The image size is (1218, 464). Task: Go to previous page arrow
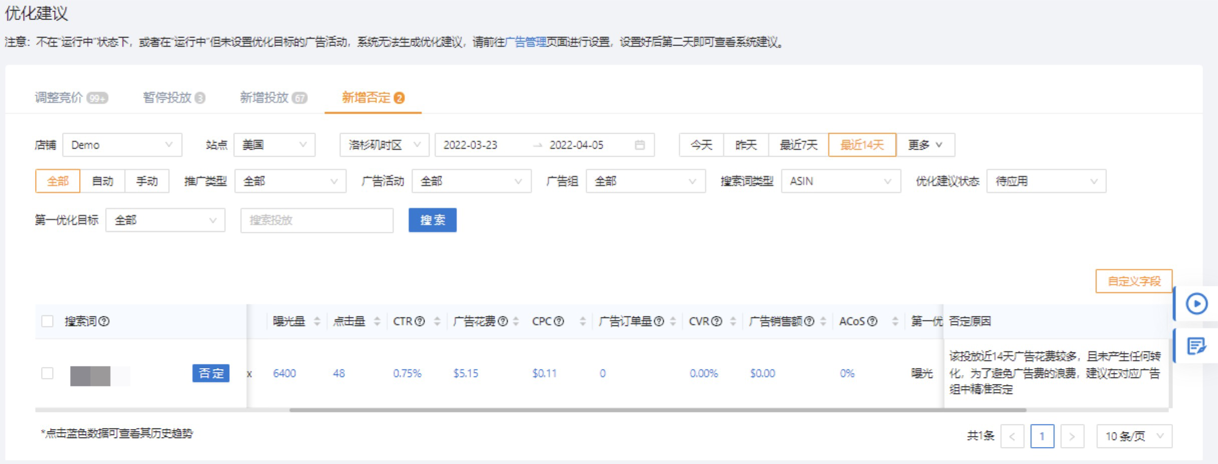click(x=1012, y=436)
